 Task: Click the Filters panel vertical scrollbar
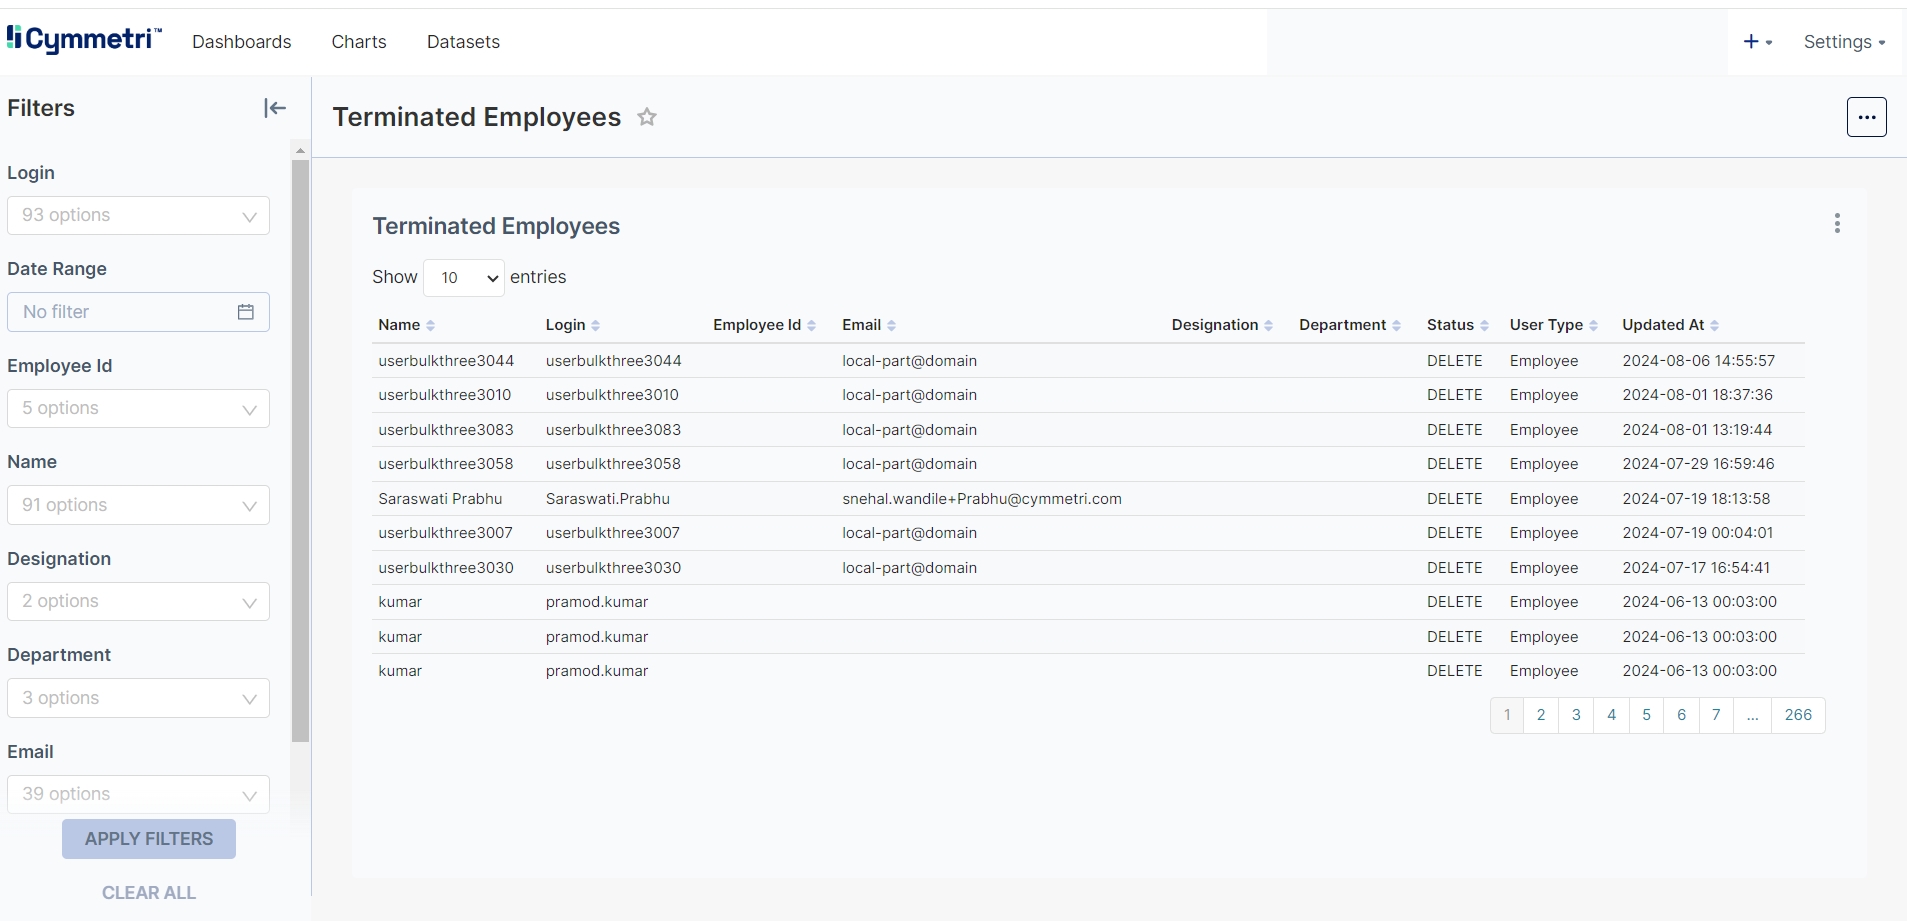pyautogui.click(x=300, y=450)
